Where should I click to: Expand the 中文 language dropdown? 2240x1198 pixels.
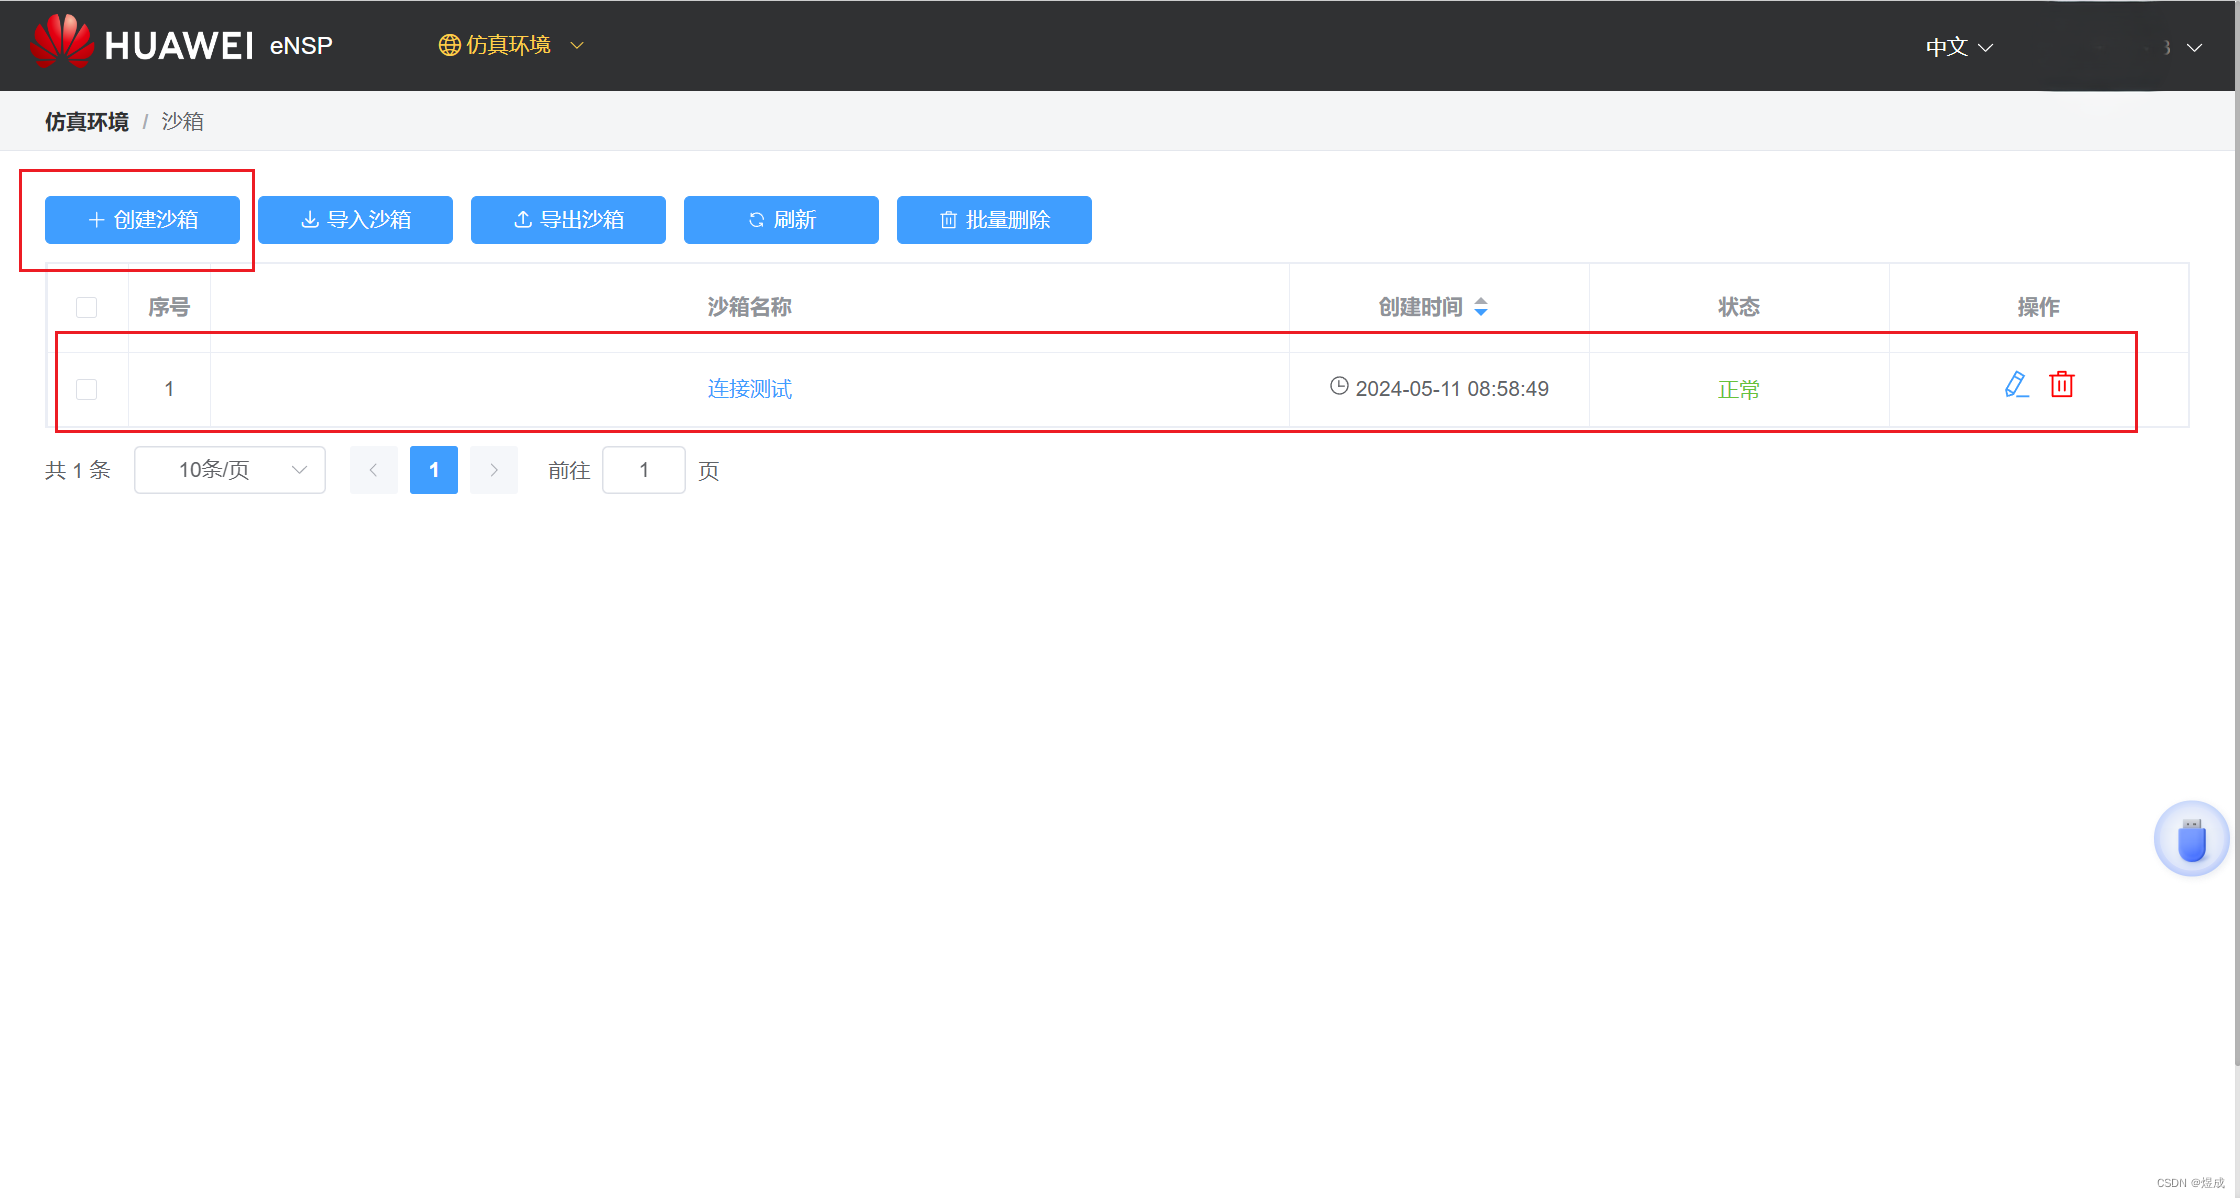tap(1958, 47)
